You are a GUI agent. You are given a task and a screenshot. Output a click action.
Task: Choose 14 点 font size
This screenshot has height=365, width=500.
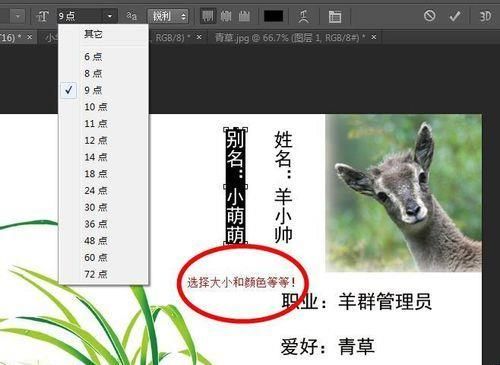click(x=103, y=157)
